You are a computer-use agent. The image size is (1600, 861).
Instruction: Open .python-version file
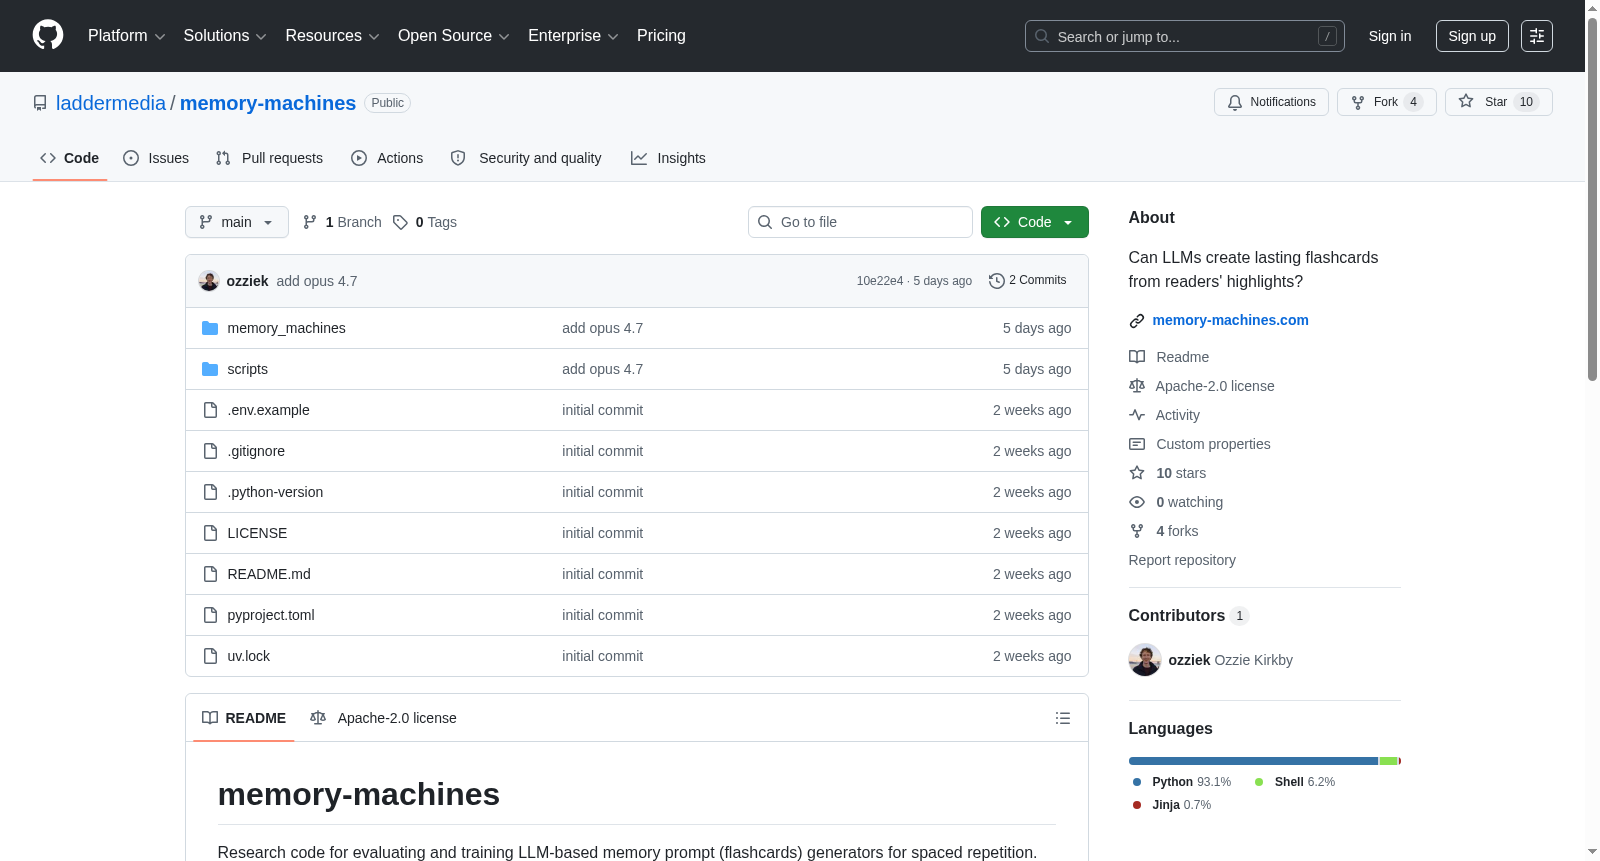(275, 492)
